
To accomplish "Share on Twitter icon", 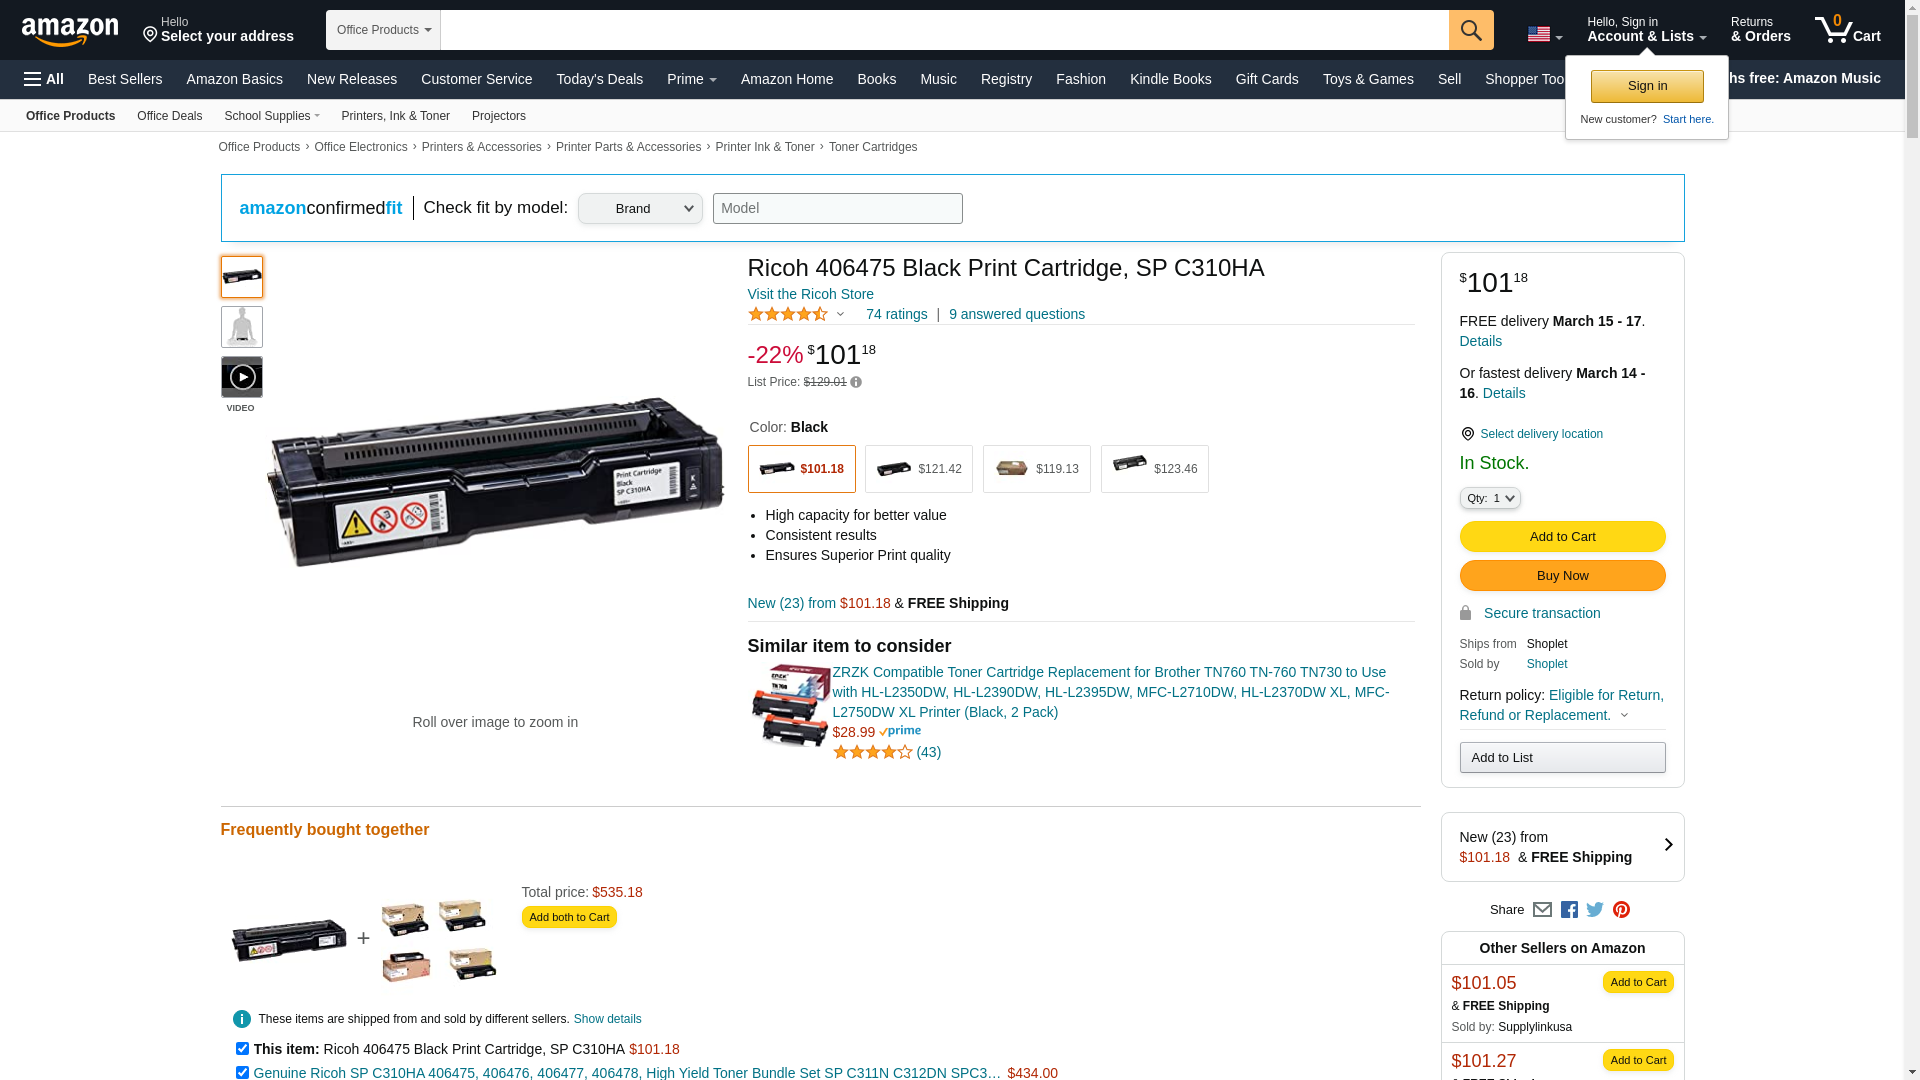I will (1595, 910).
